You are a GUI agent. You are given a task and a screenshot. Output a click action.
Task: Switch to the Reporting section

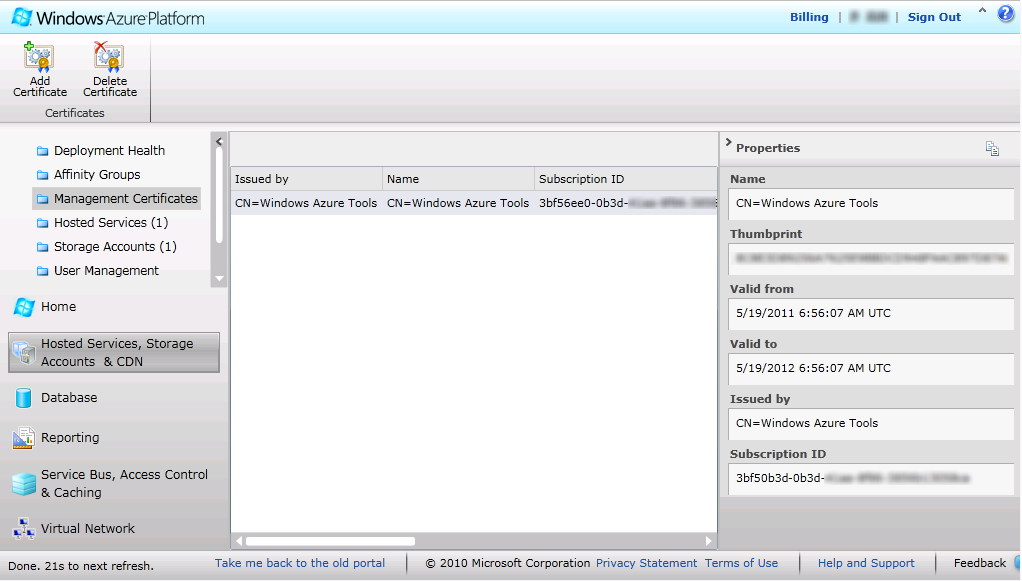click(x=70, y=438)
